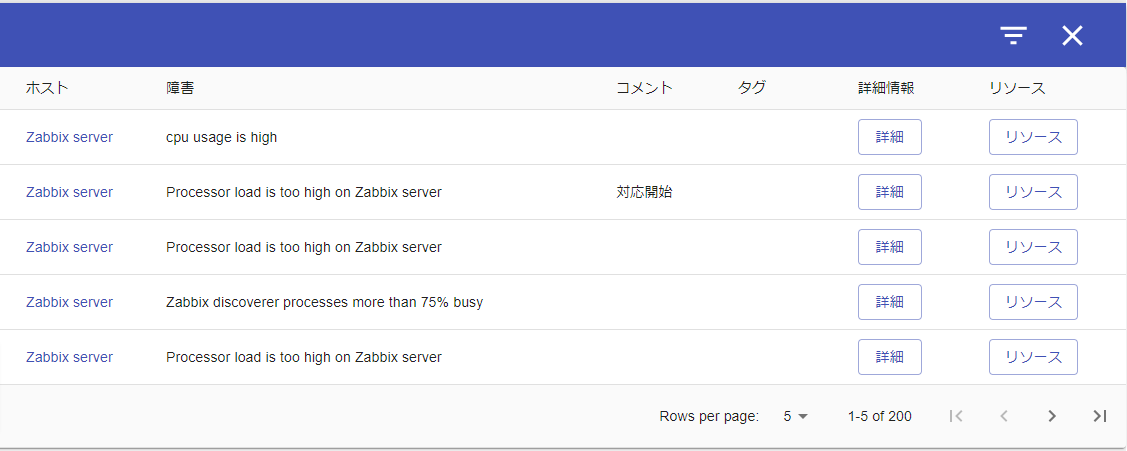Open リソース for the Zabbix discoverer processes problem
Viewport: 1127px width, 451px height.
[1033, 302]
